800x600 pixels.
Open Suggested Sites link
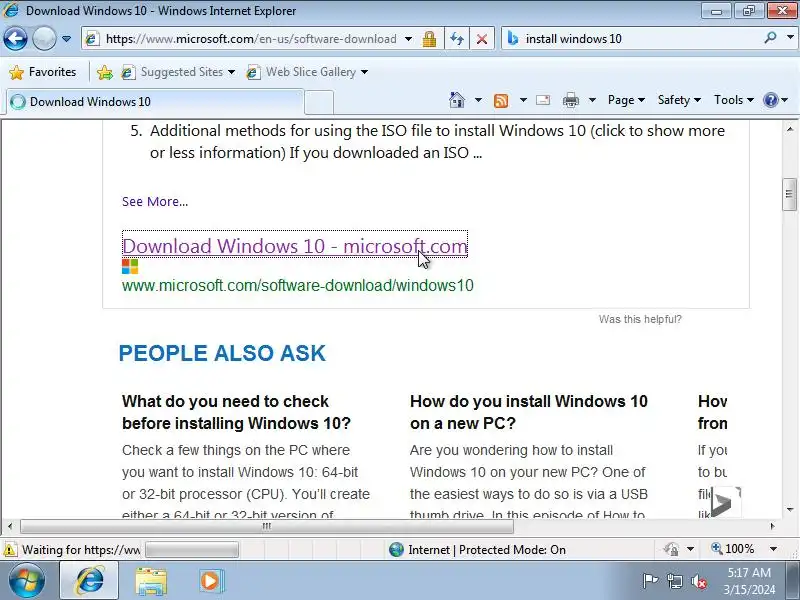(178, 72)
